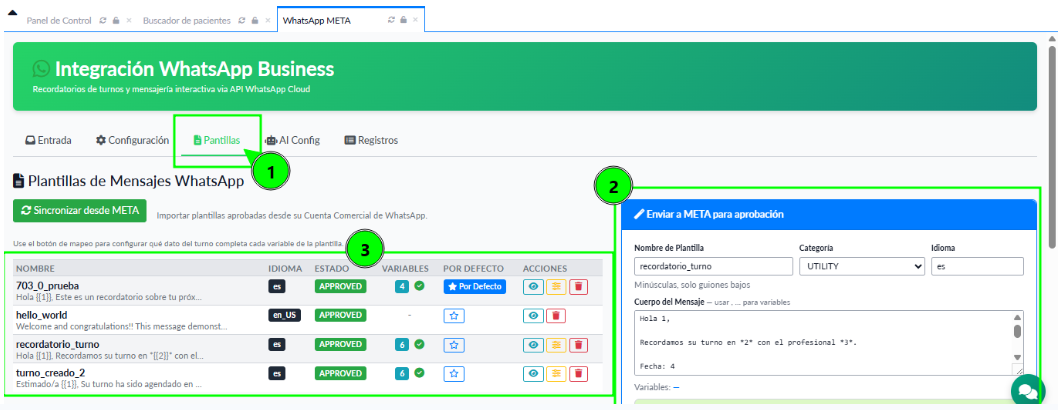The width and height of the screenshot is (1058, 410).
Task: Toggle Por Defecto on 703_0_prueba
Action: 474,287
